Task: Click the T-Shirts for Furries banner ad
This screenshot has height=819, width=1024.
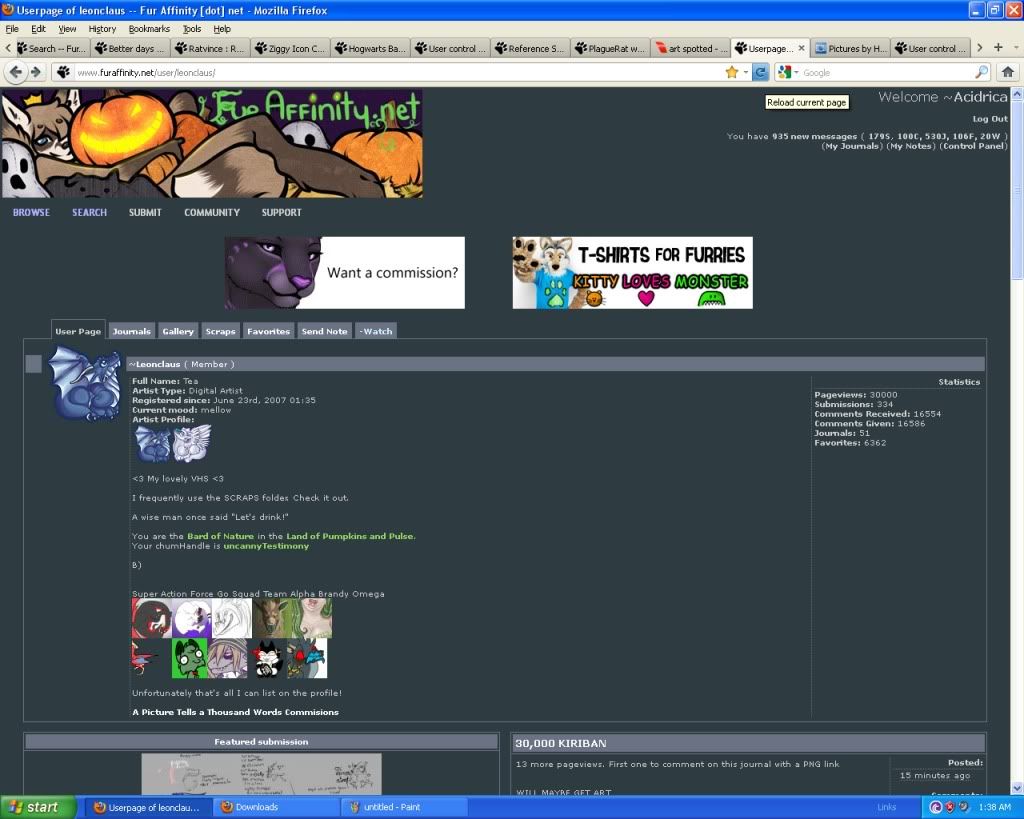Action: point(632,272)
